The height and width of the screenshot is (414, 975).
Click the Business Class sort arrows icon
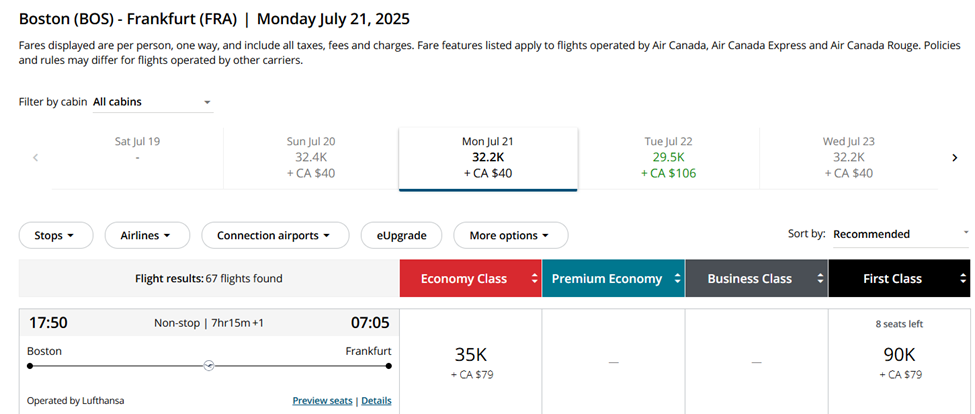(x=820, y=279)
